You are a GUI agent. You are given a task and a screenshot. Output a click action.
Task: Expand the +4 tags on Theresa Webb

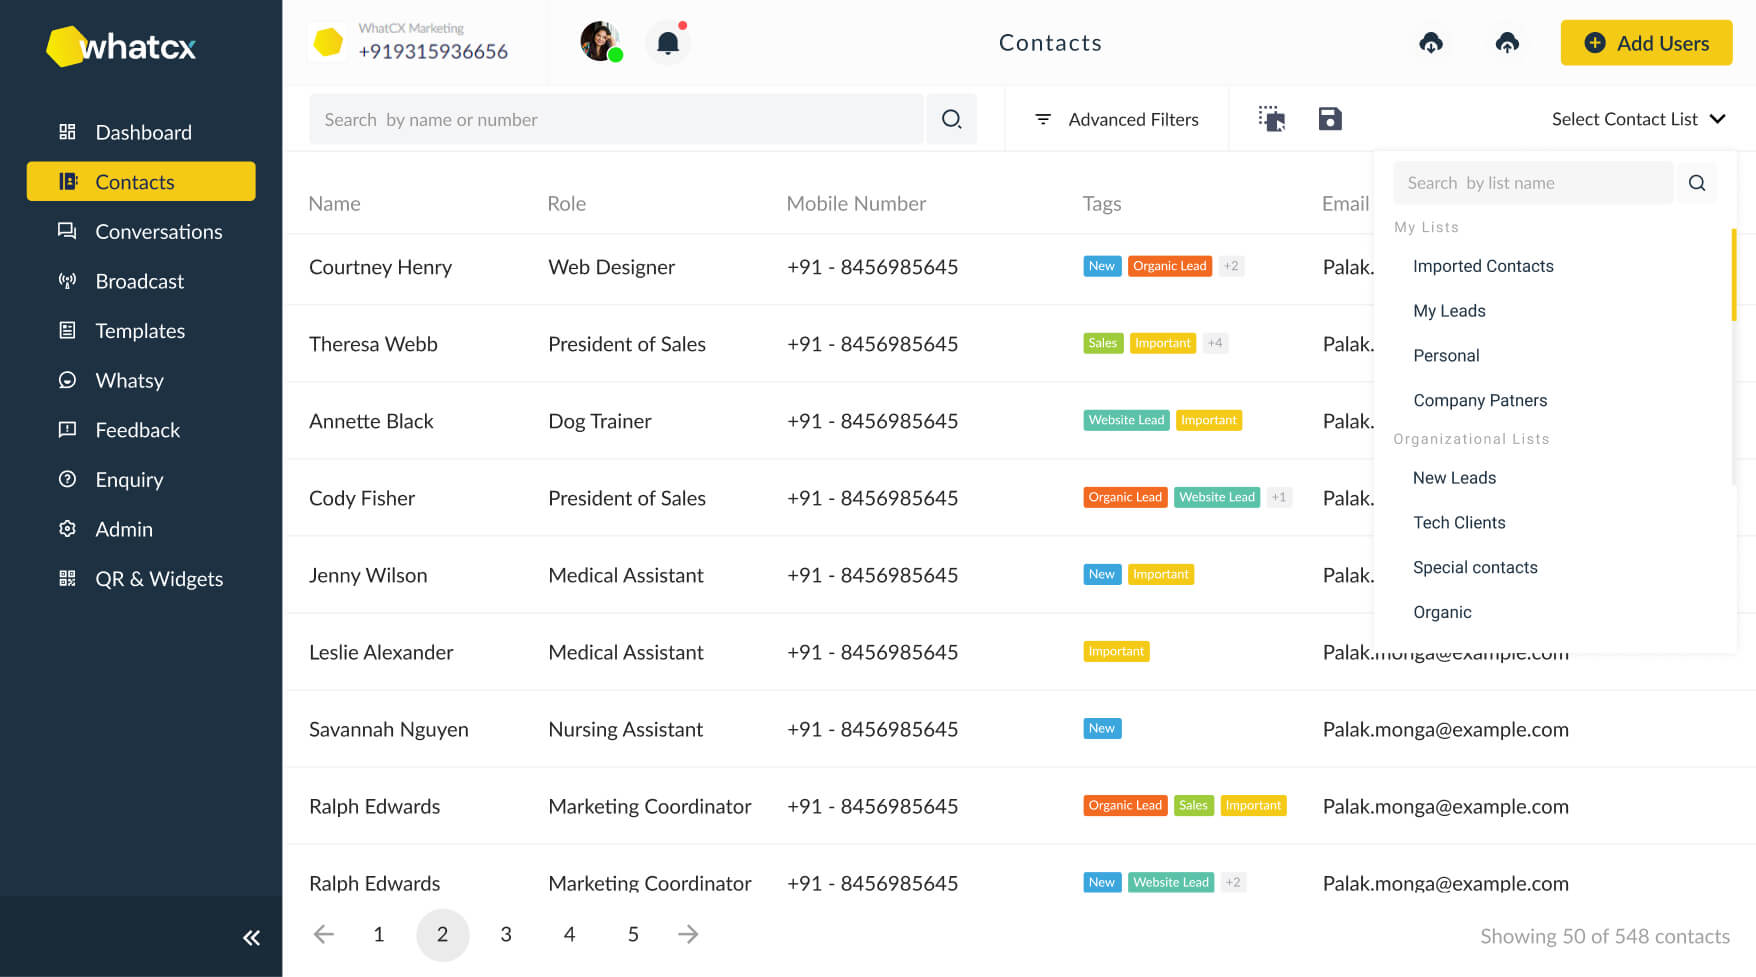tap(1215, 343)
